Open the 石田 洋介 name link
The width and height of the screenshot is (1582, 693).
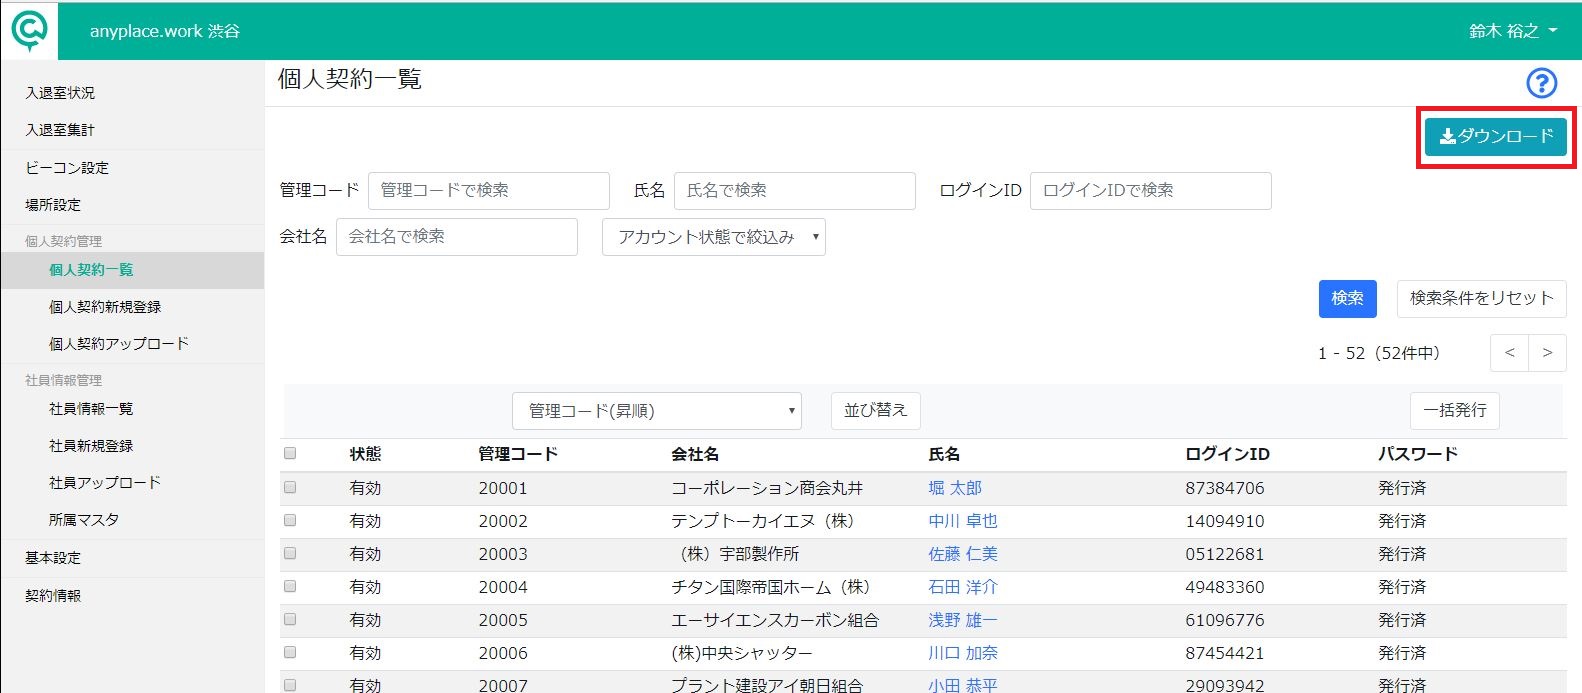click(963, 587)
